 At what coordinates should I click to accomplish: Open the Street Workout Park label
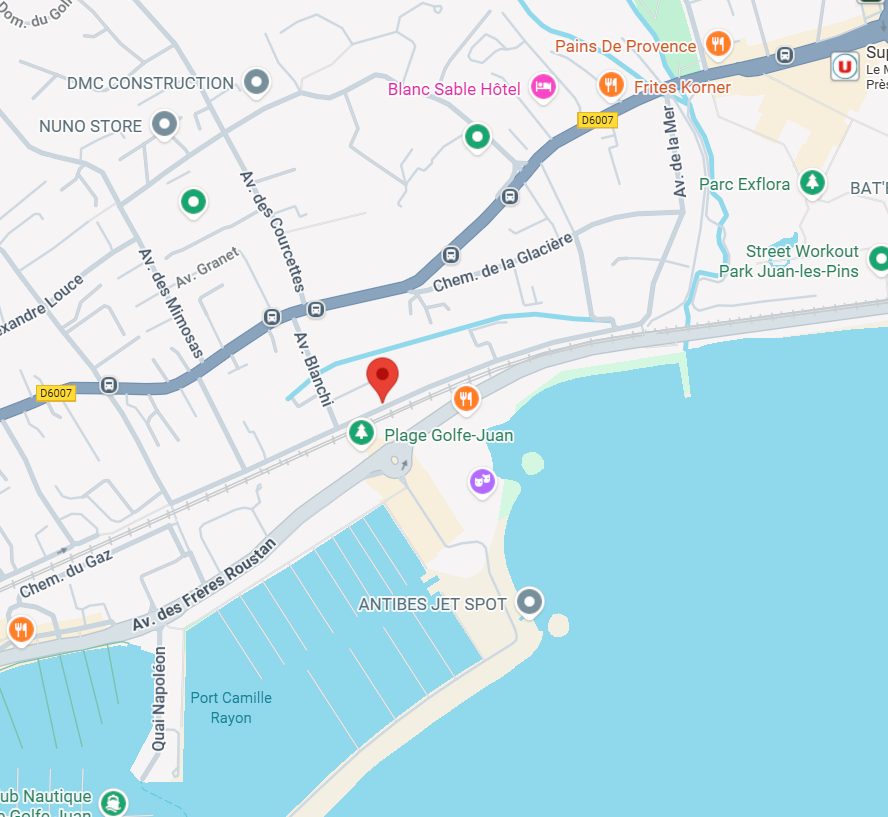click(788, 261)
